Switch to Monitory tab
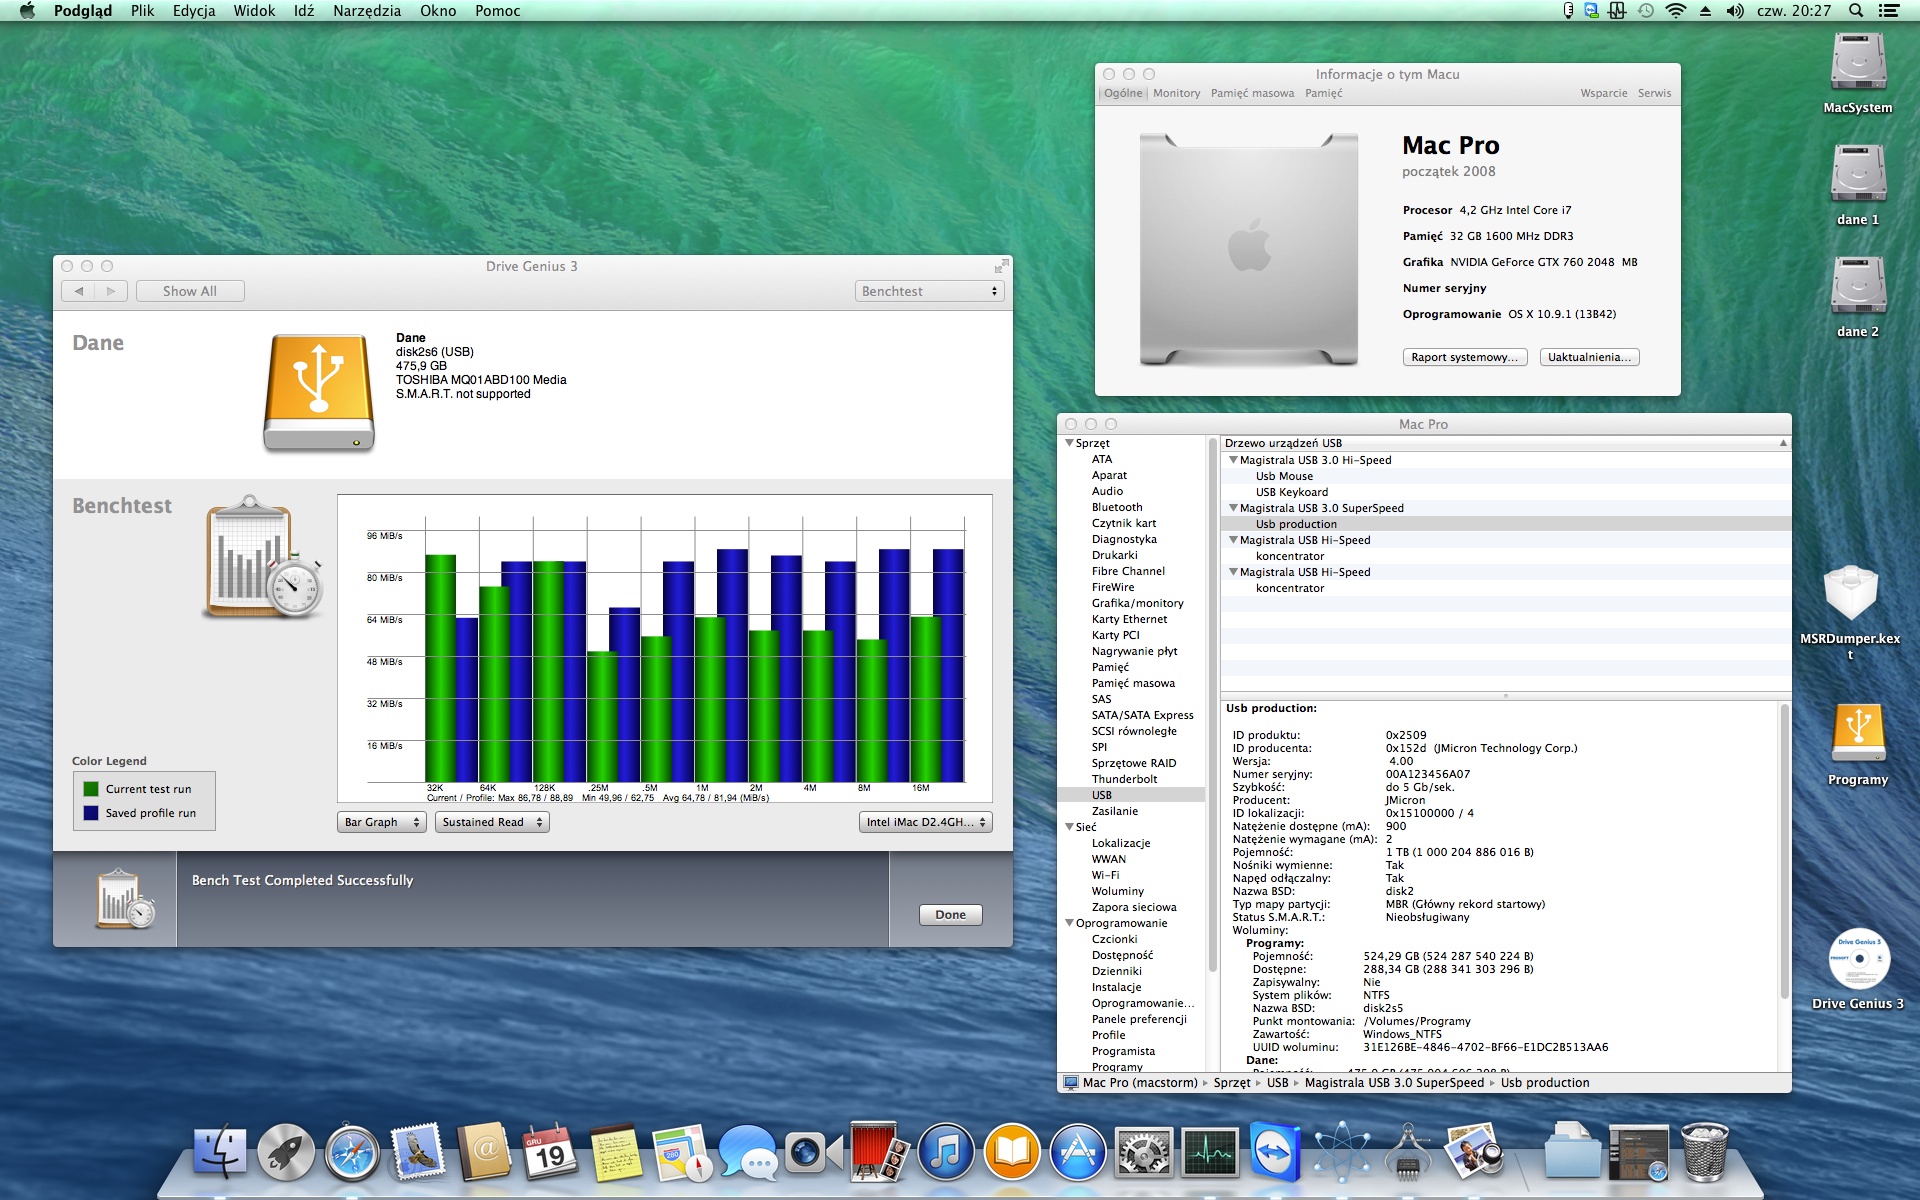 pos(1176,93)
